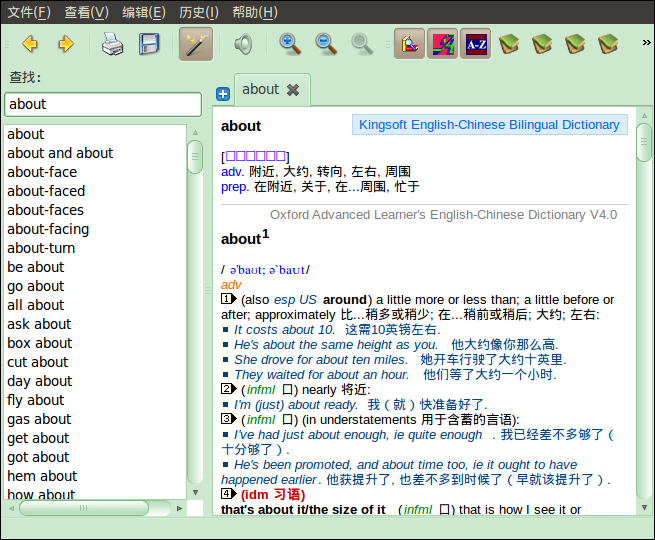Pronounce word with the speaker icon
Image resolution: width=655 pixels, height=540 pixels.
(x=243, y=44)
